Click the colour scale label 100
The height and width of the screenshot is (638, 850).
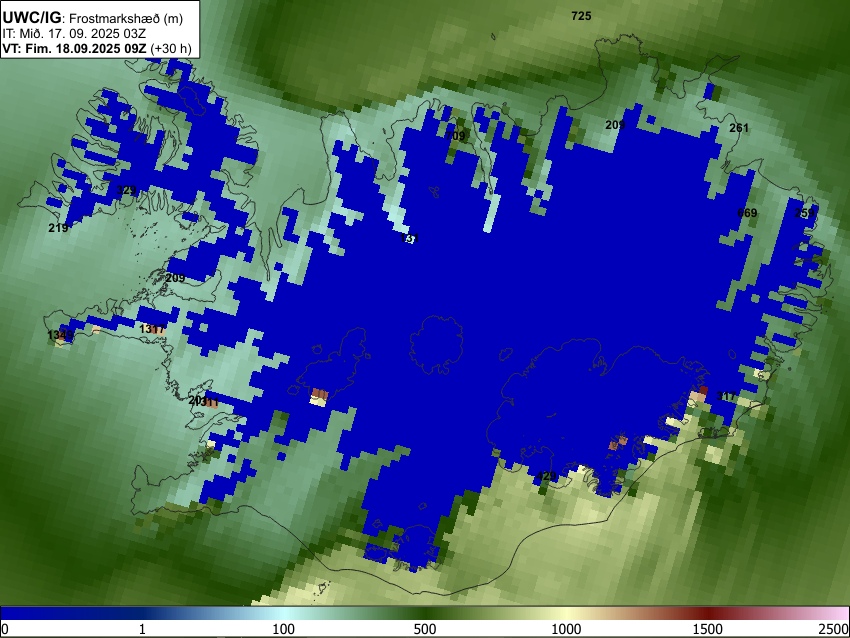point(284,629)
